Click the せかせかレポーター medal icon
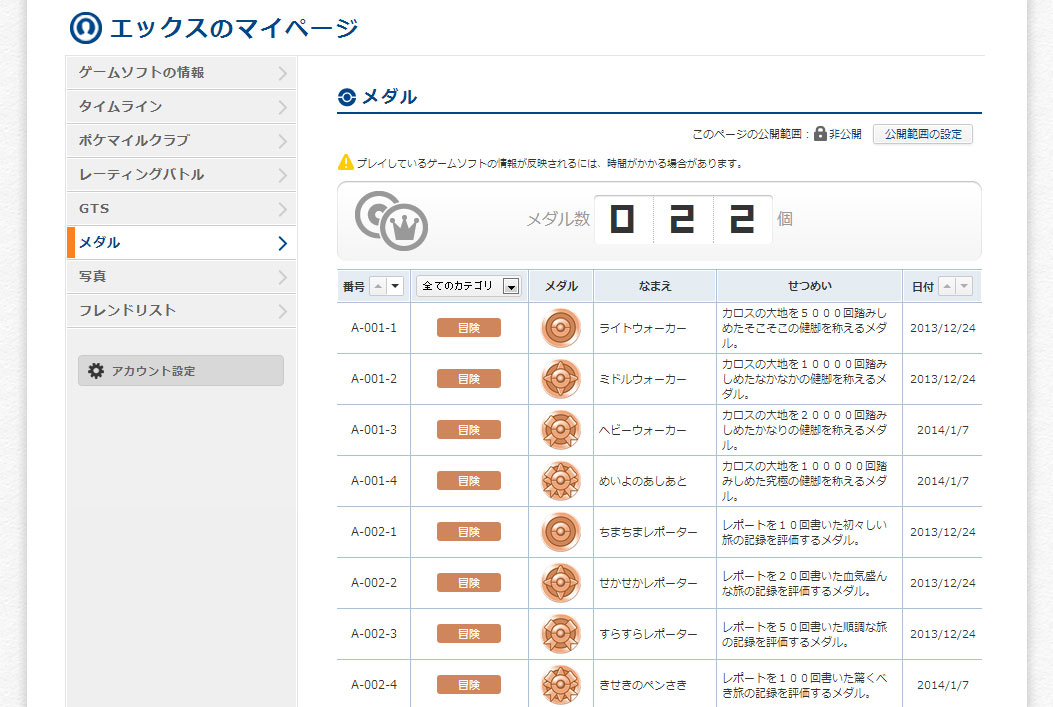The image size is (1053, 707). click(x=561, y=583)
